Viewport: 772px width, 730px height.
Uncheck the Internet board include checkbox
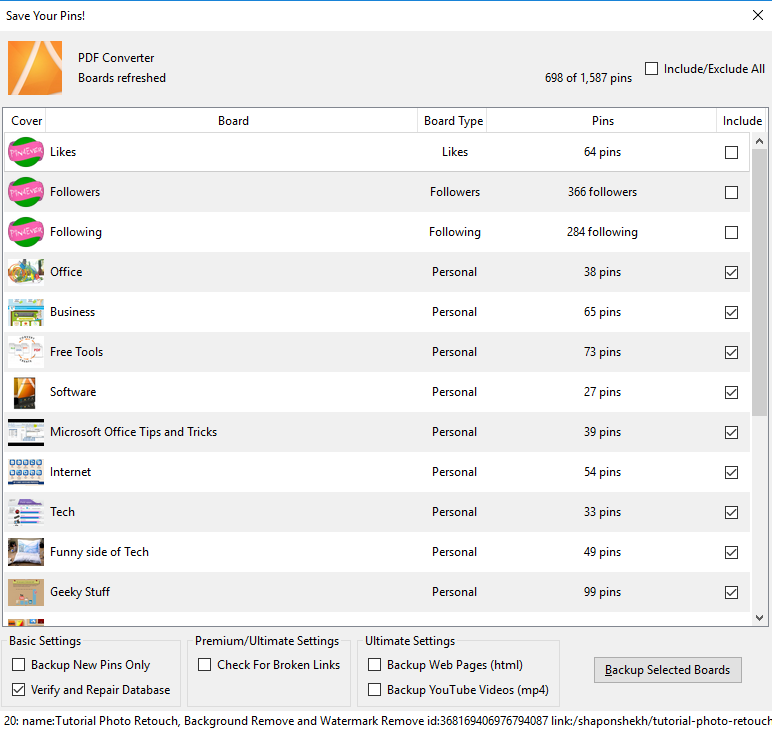tap(732, 472)
